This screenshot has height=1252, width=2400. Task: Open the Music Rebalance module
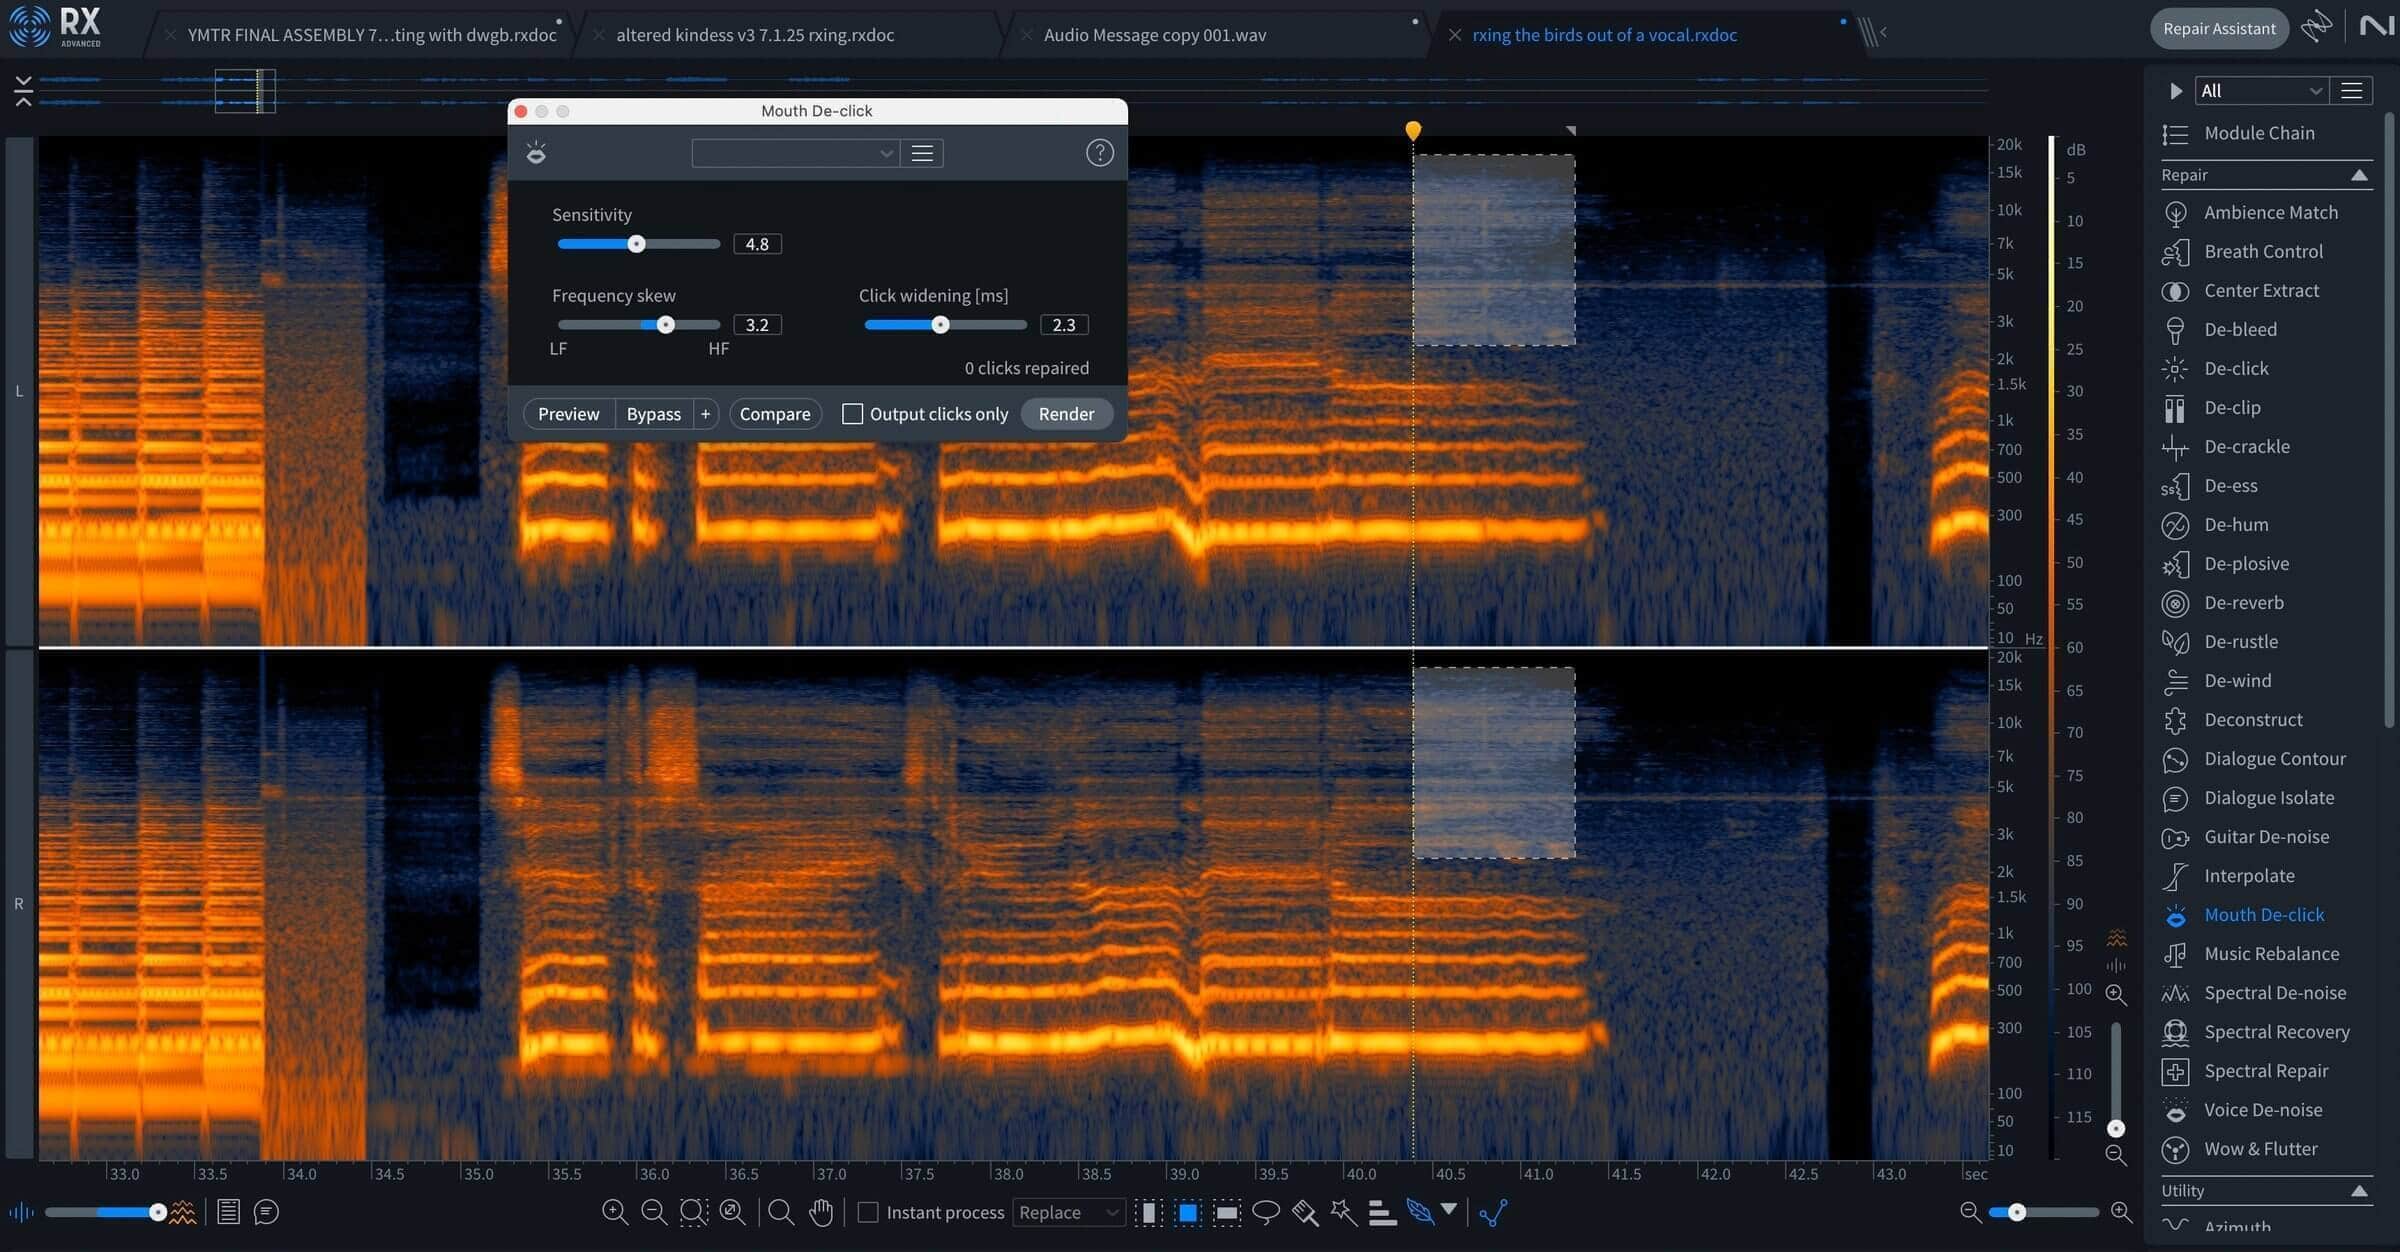[x=2252, y=953]
